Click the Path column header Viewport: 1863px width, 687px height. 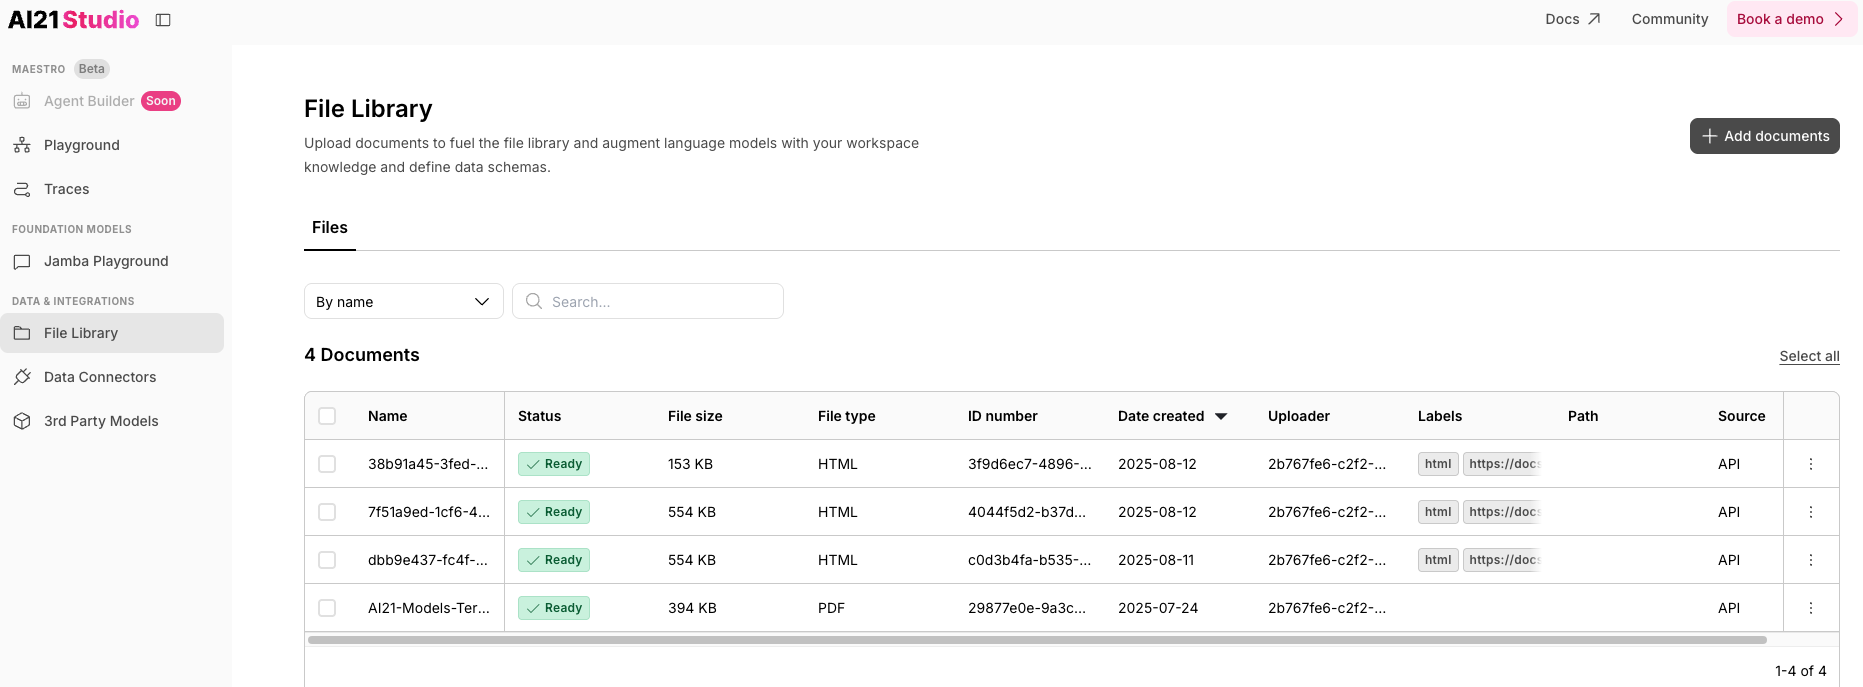1583,416
